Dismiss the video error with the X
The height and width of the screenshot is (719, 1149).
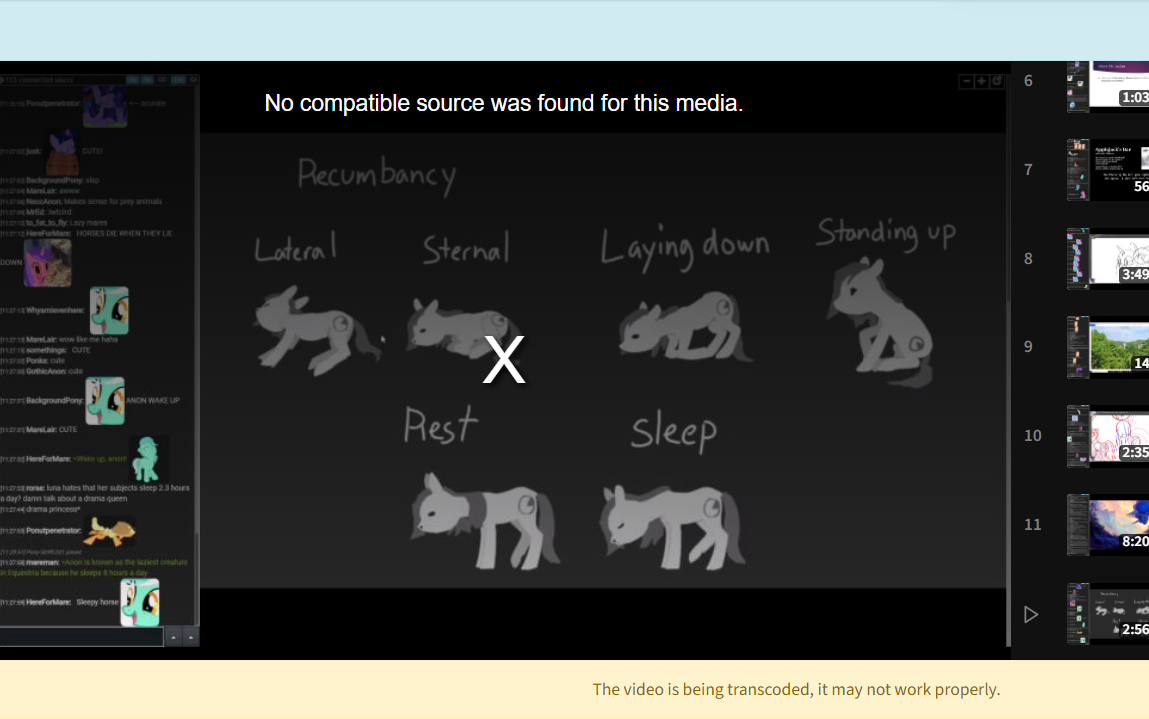click(x=503, y=360)
